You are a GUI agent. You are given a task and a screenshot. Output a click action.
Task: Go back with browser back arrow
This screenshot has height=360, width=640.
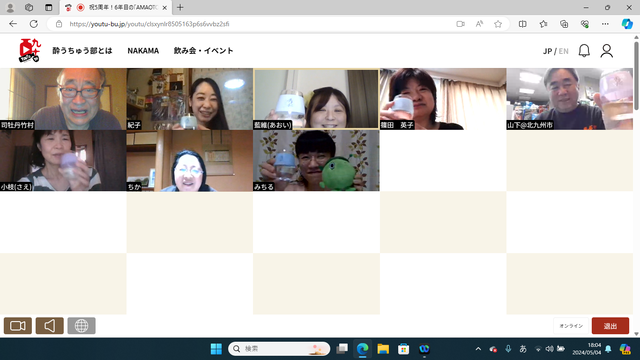point(13,24)
